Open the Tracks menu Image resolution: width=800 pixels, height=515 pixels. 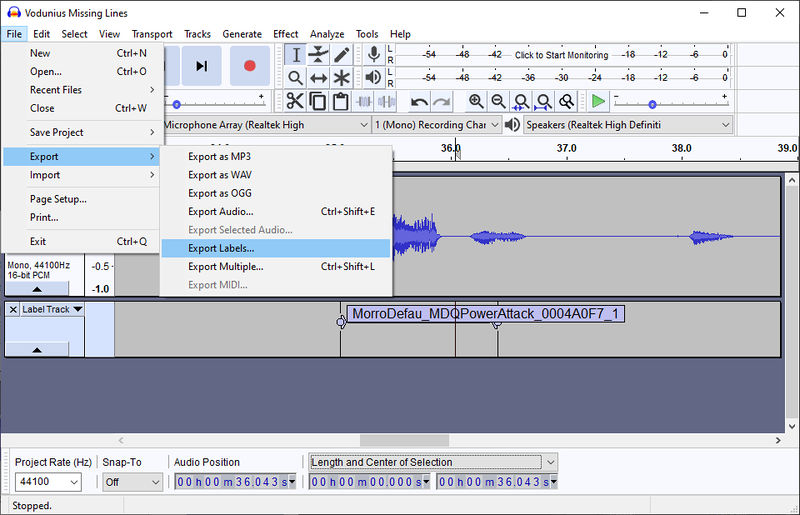coord(197,34)
